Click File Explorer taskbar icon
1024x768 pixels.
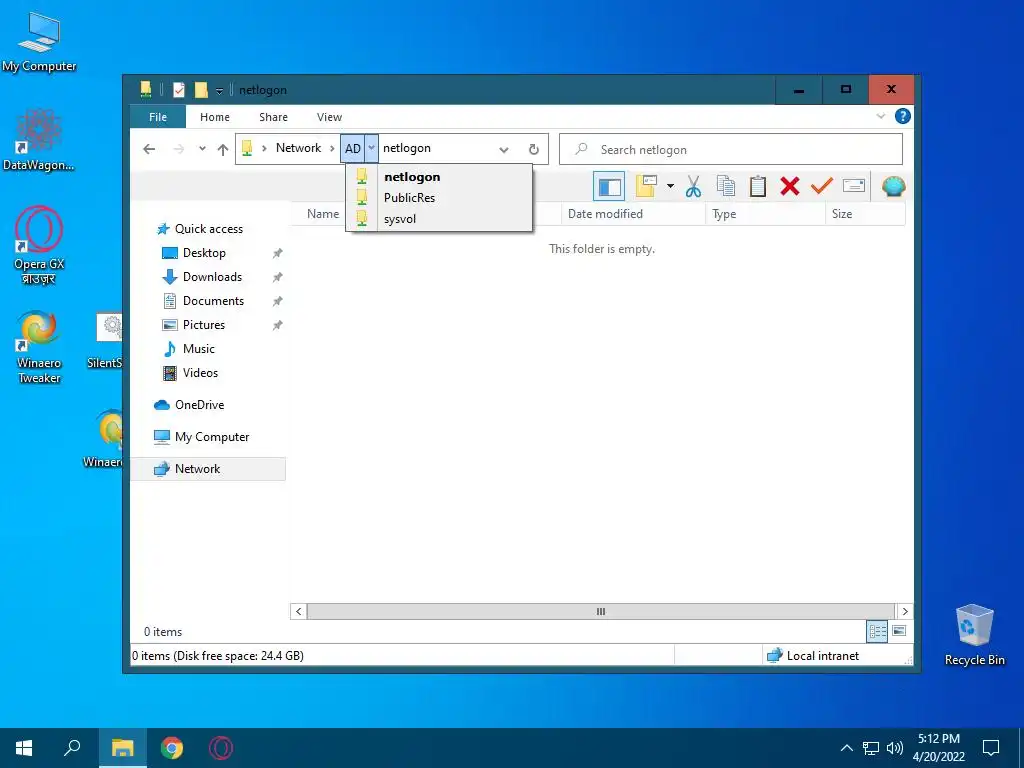(x=123, y=748)
